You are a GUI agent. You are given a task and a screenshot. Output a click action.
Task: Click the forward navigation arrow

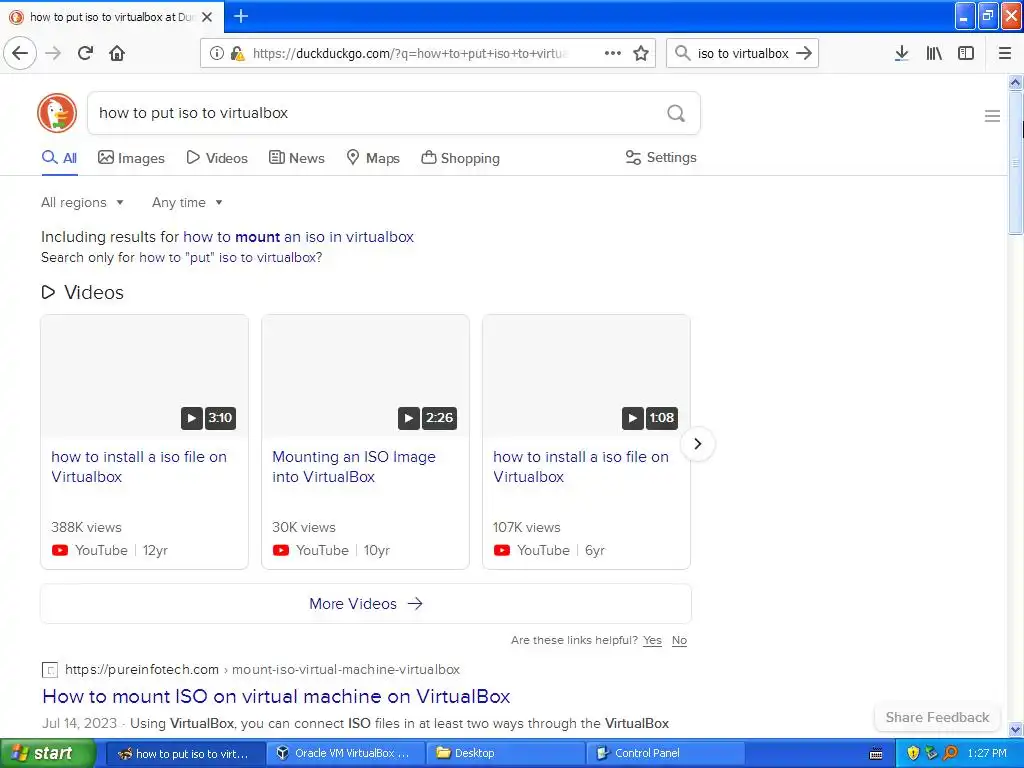pos(54,53)
